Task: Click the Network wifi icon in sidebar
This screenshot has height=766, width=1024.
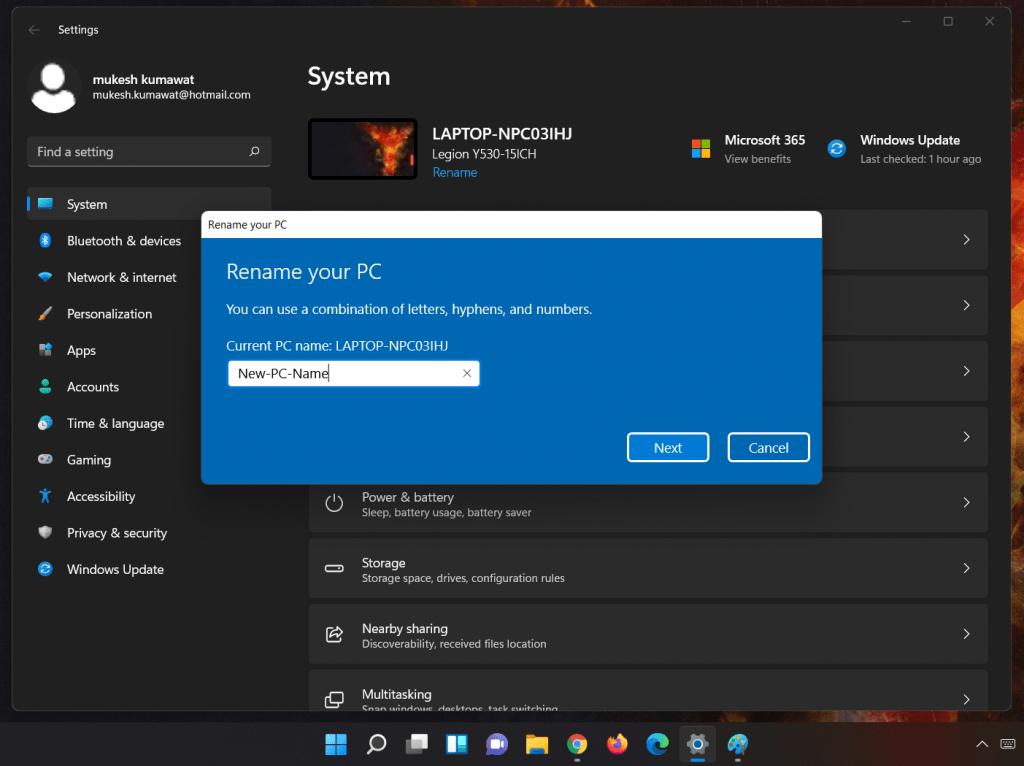Action: coord(45,277)
